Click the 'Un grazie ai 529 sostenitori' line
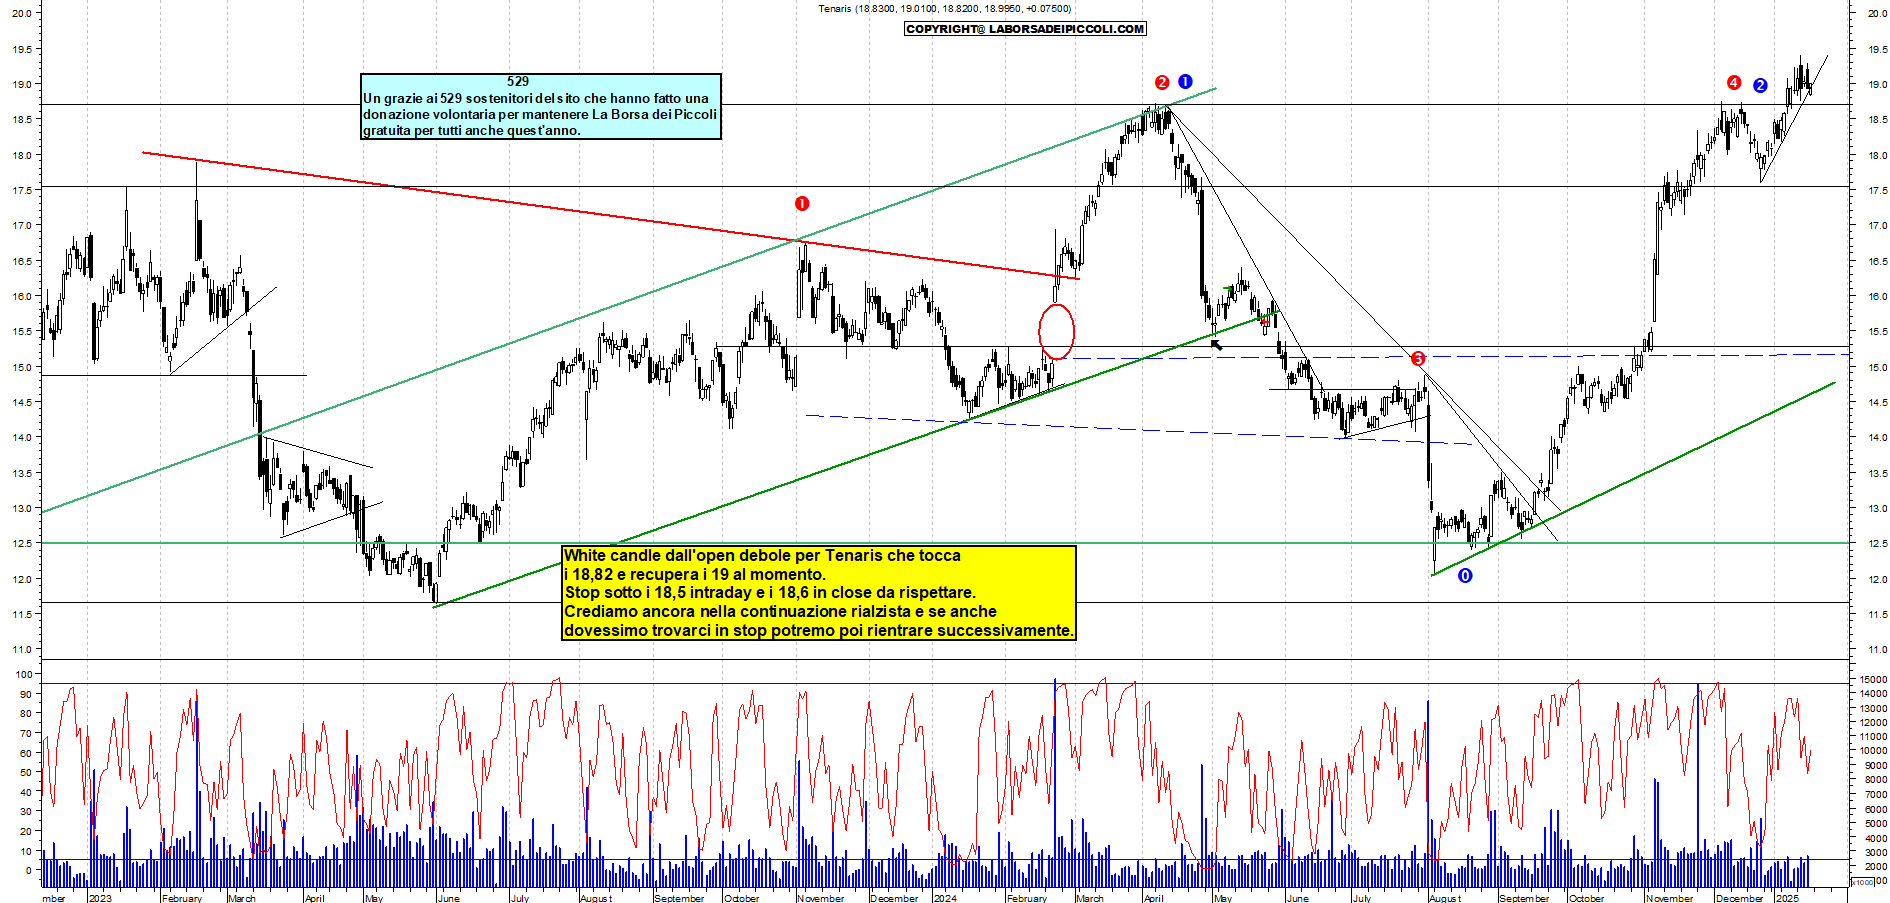Image resolution: width=1890 pixels, height=903 pixels. tap(536, 98)
